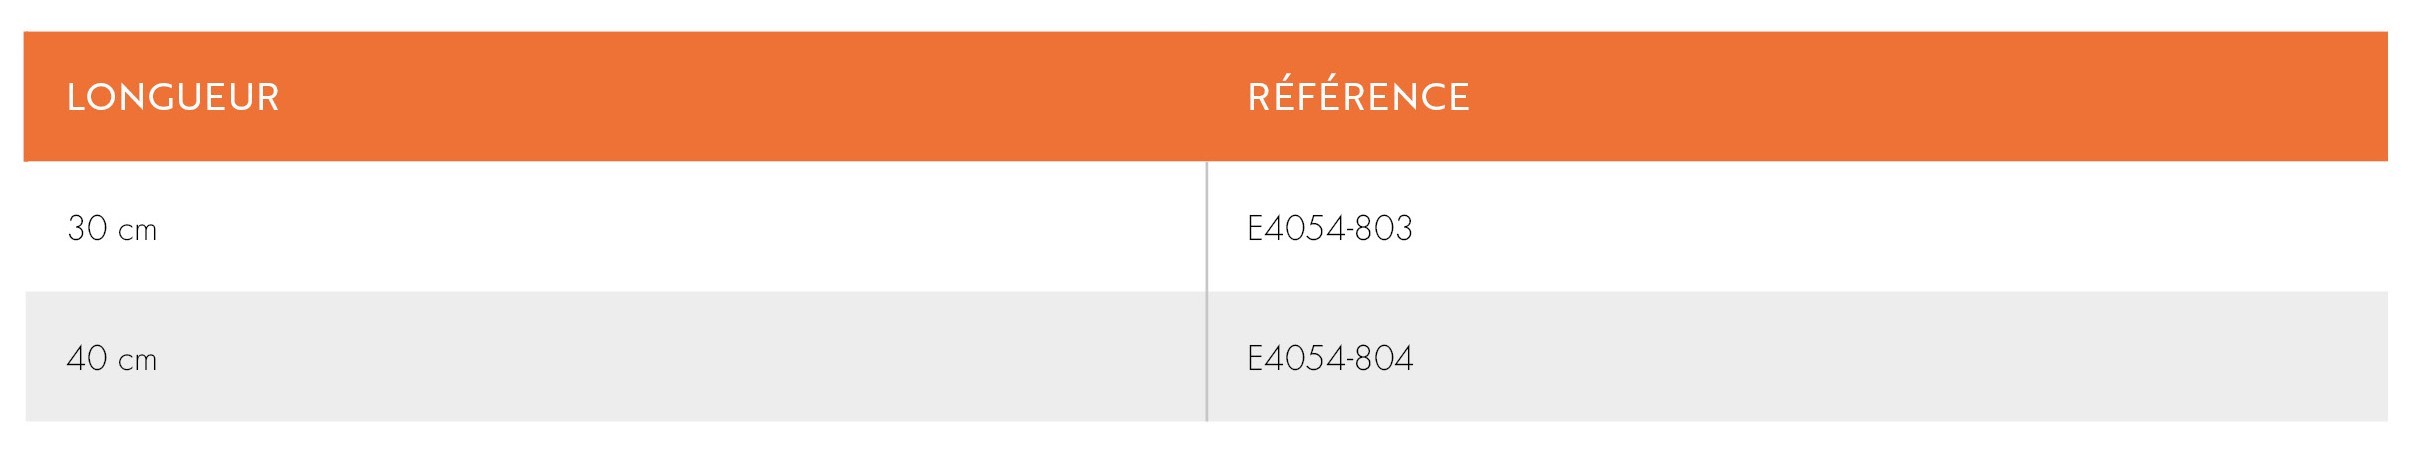2415x451 pixels.
Task: Click the vertical divider between columns
Action: [x=1207, y=291]
